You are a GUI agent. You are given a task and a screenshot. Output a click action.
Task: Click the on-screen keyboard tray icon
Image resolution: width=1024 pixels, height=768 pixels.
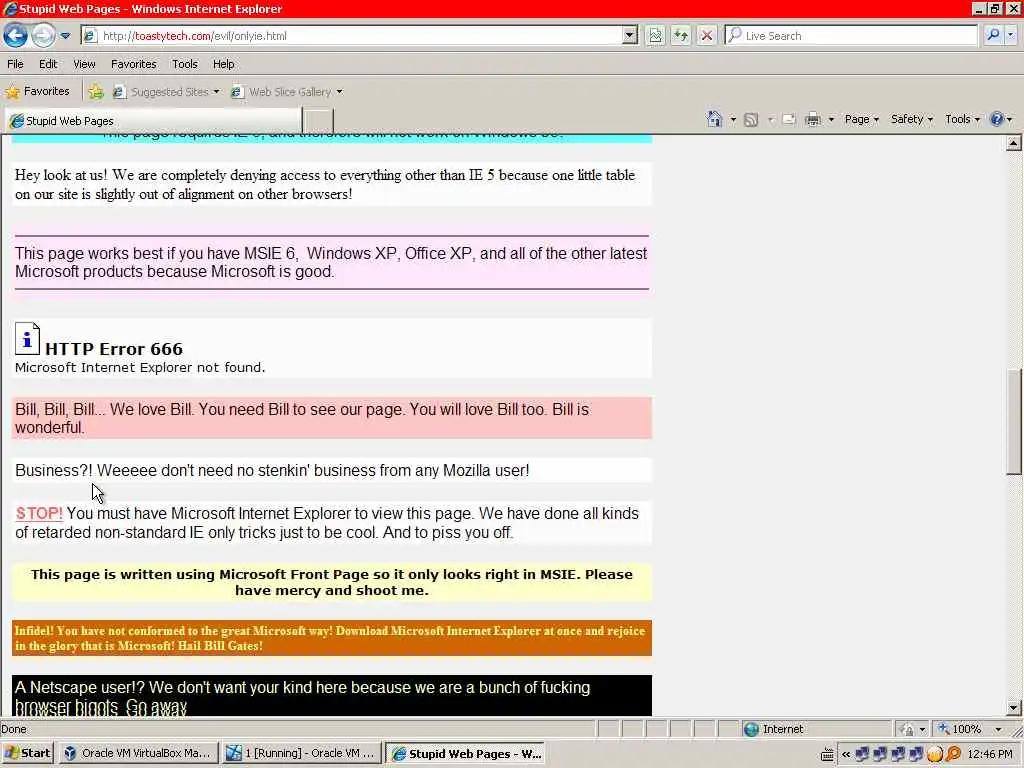827,754
